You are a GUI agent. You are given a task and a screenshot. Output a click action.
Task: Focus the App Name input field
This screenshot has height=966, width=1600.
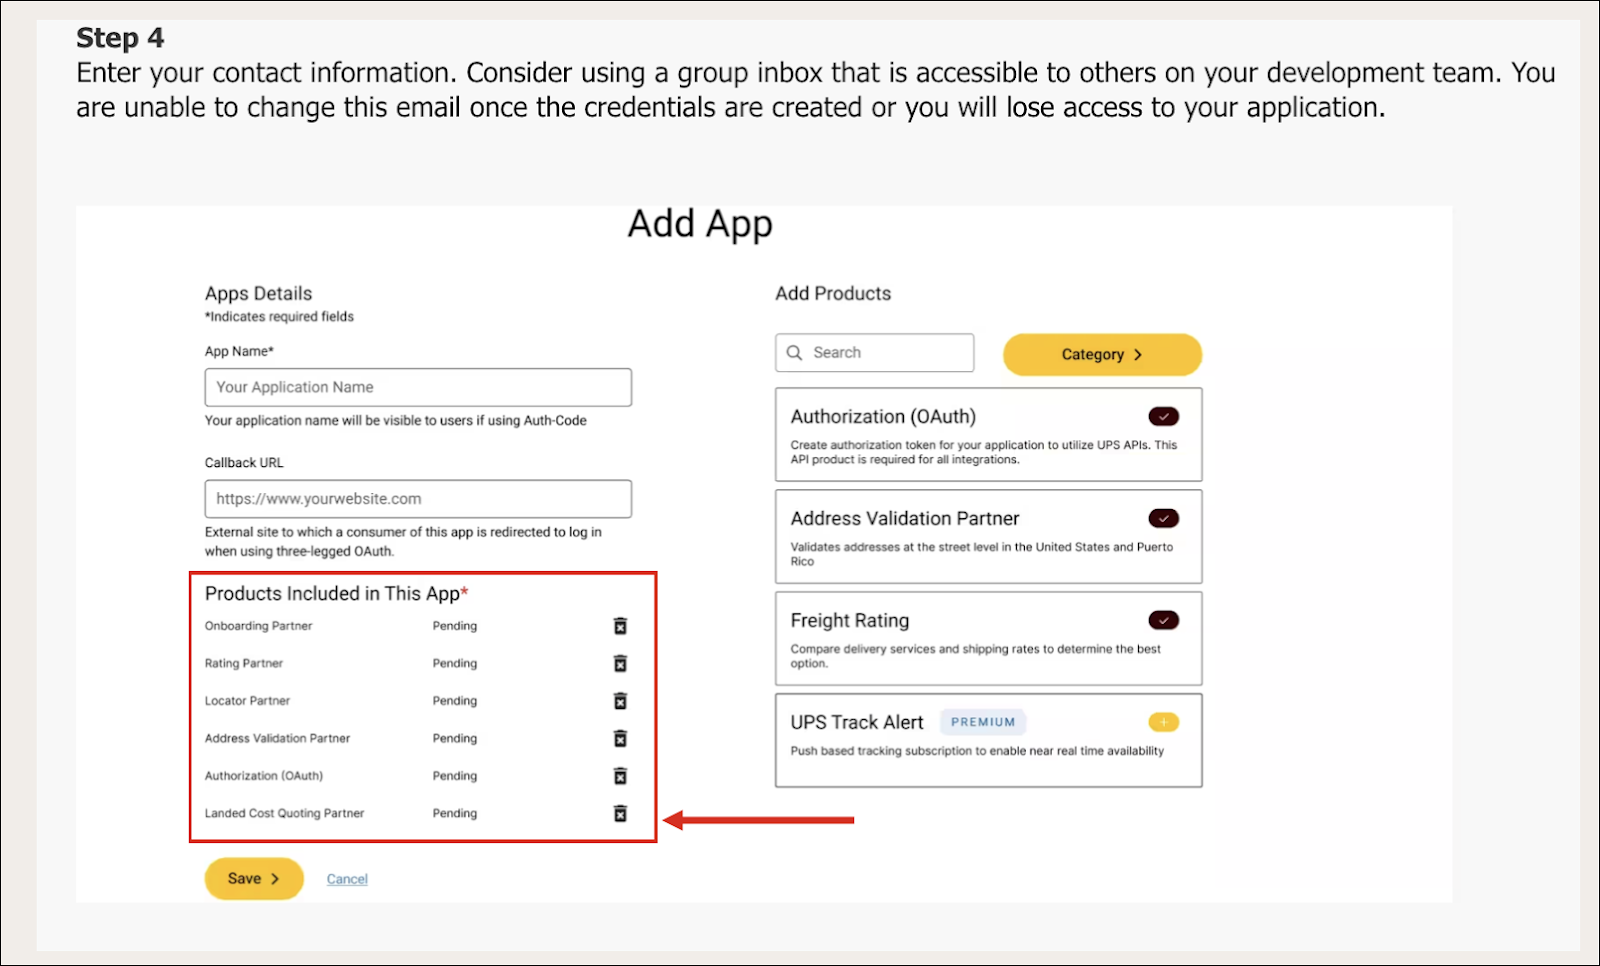[418, 387]
